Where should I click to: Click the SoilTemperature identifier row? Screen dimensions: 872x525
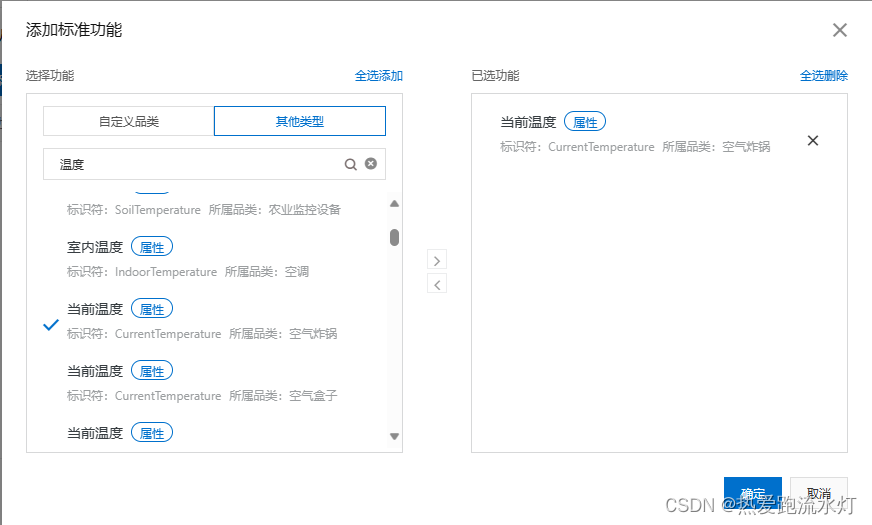tap(204, 210)
